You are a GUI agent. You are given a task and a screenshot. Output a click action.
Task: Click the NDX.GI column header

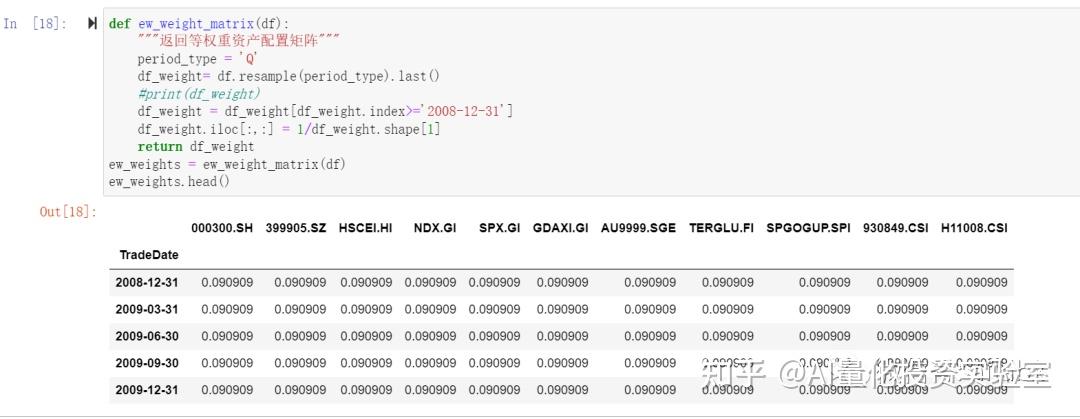click(435, 228)
